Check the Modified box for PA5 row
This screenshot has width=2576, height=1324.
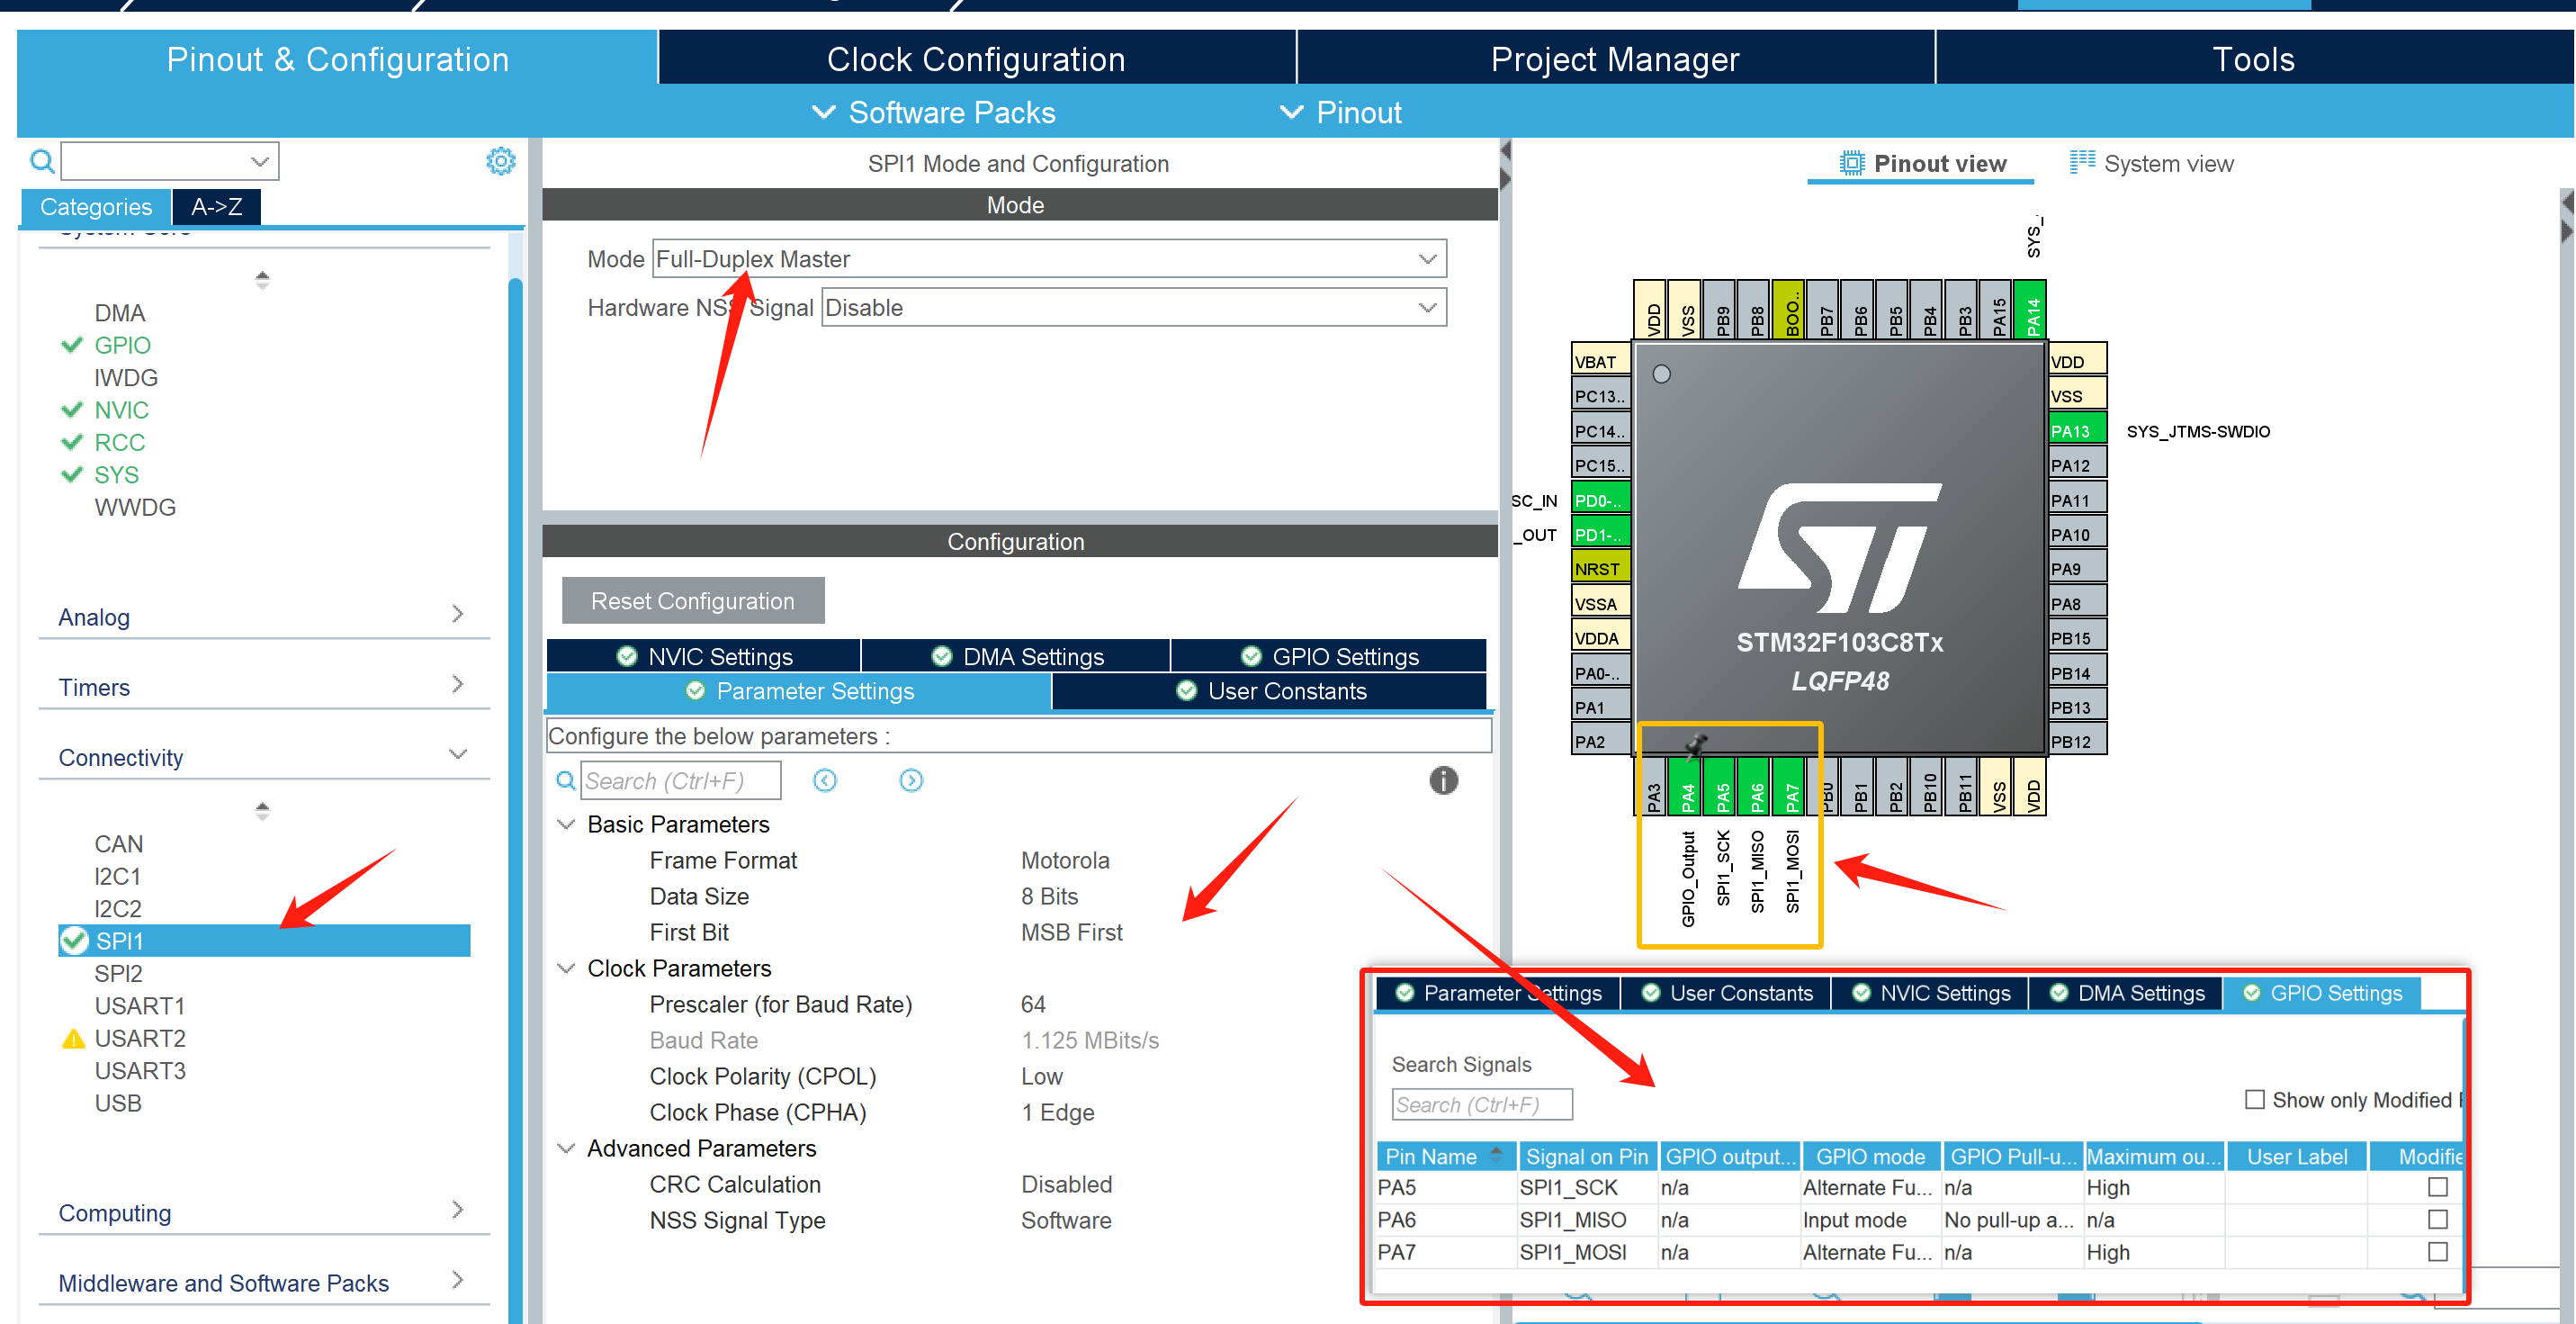click(x=2437, y=1187)
